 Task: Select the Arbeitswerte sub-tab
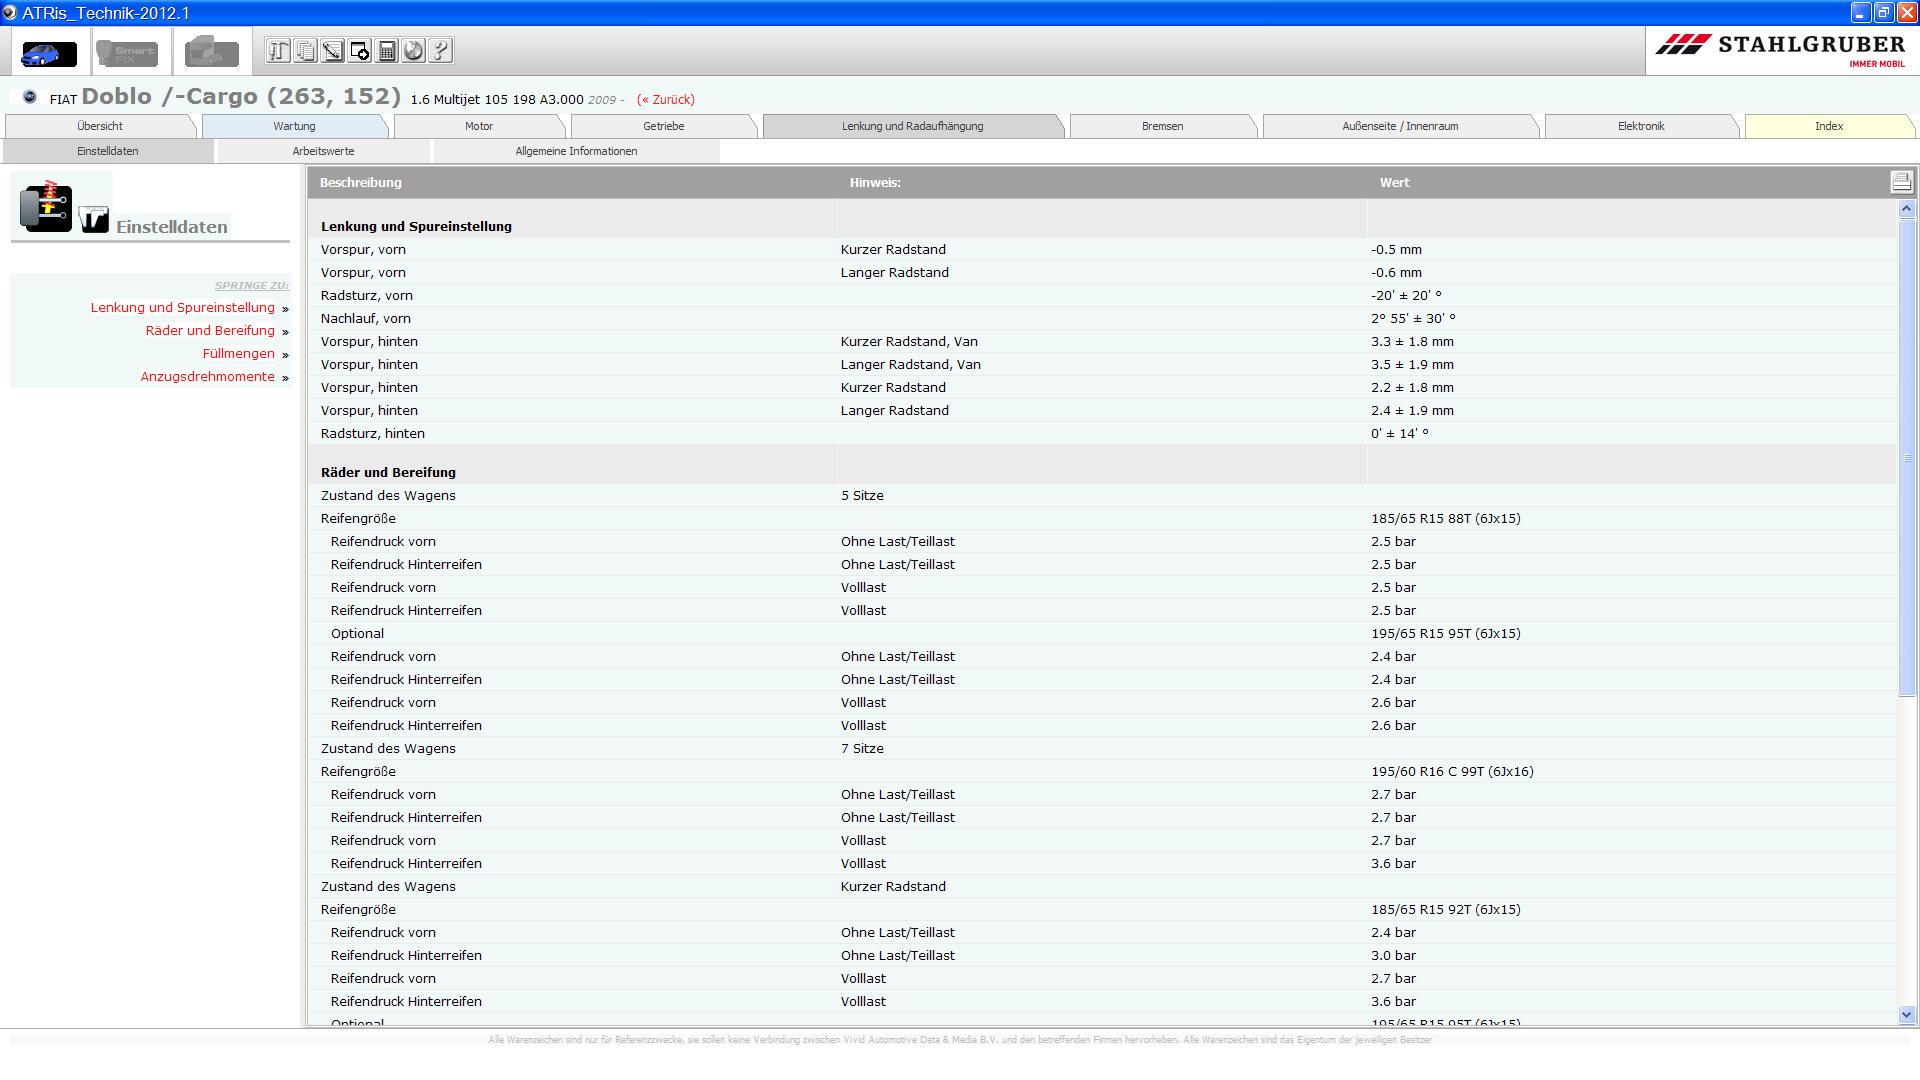[x=323, y=151]
